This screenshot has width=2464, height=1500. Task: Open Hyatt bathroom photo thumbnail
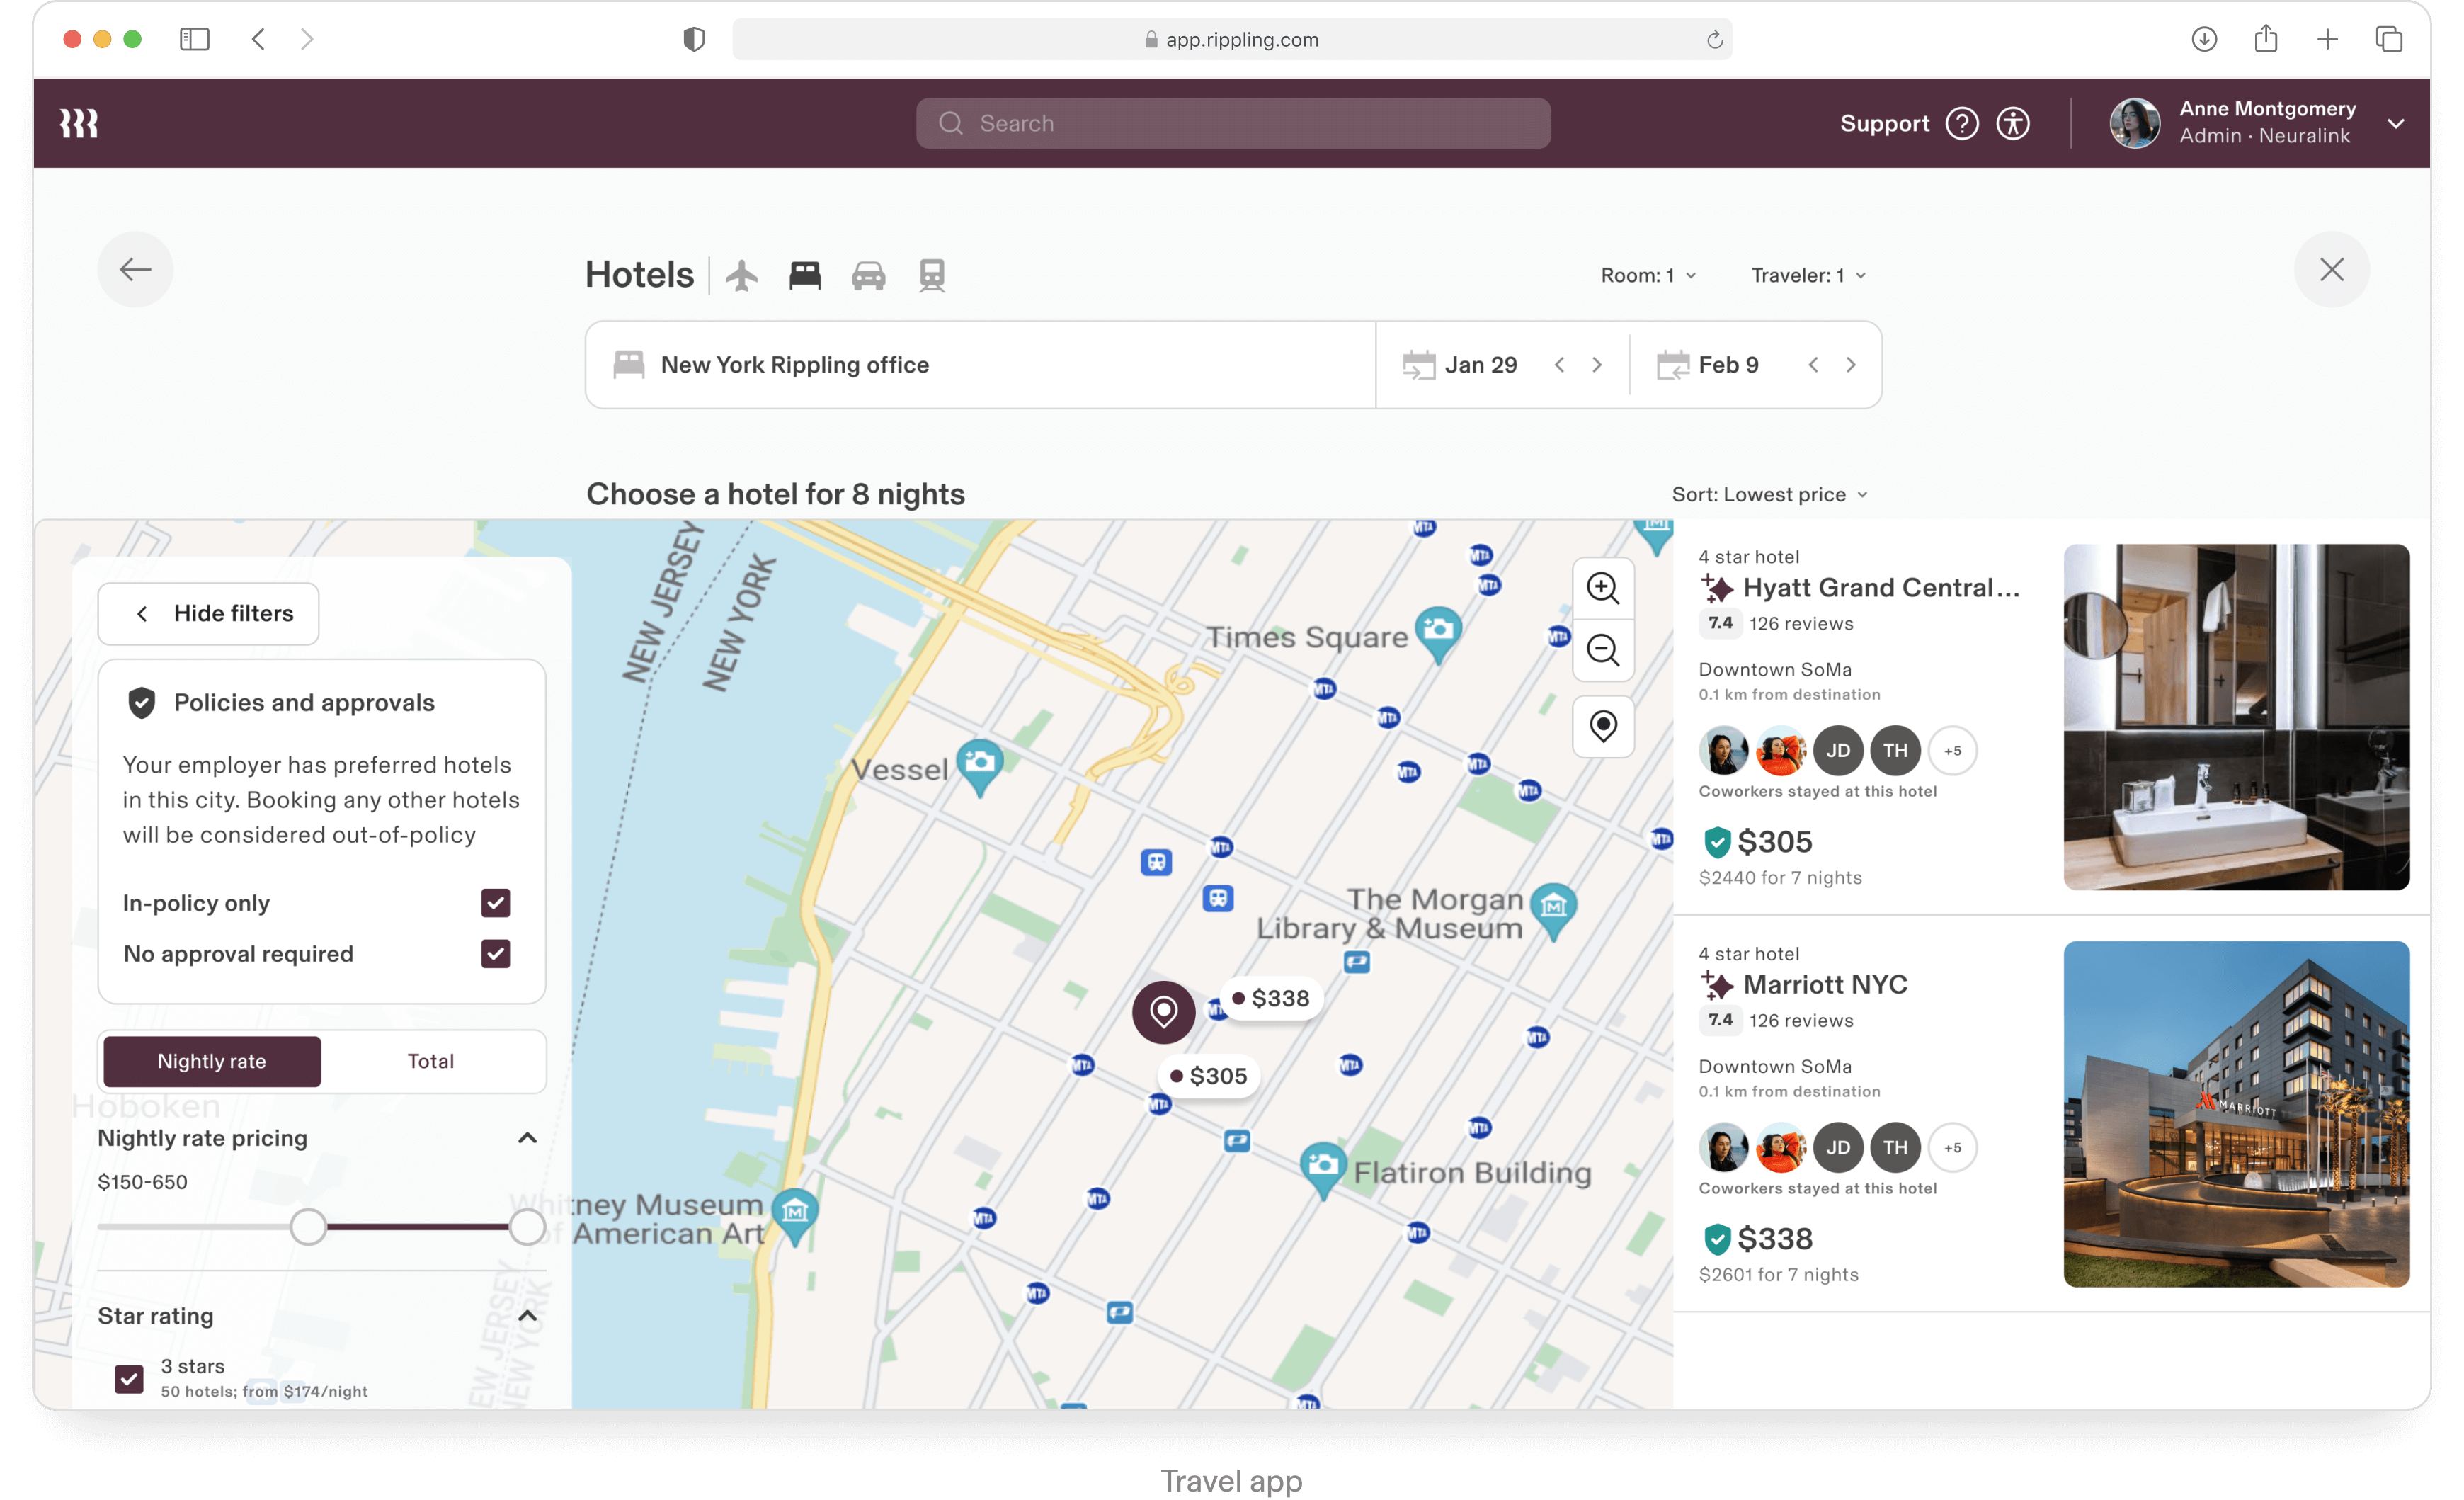click(x=2236, y=717)
